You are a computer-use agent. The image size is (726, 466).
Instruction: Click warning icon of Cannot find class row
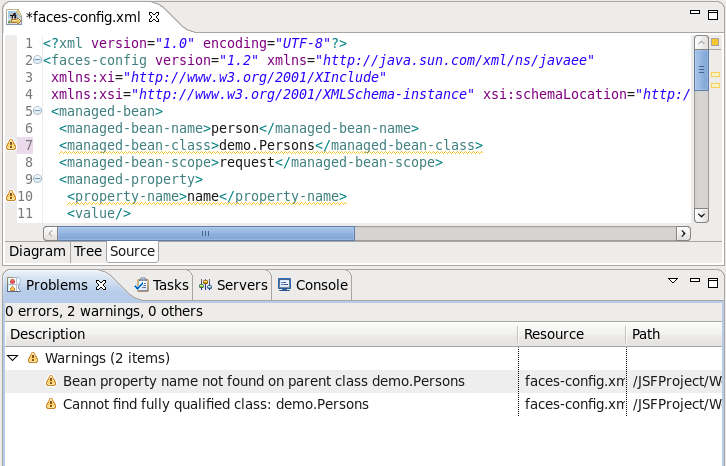click(x=51, y=404)
